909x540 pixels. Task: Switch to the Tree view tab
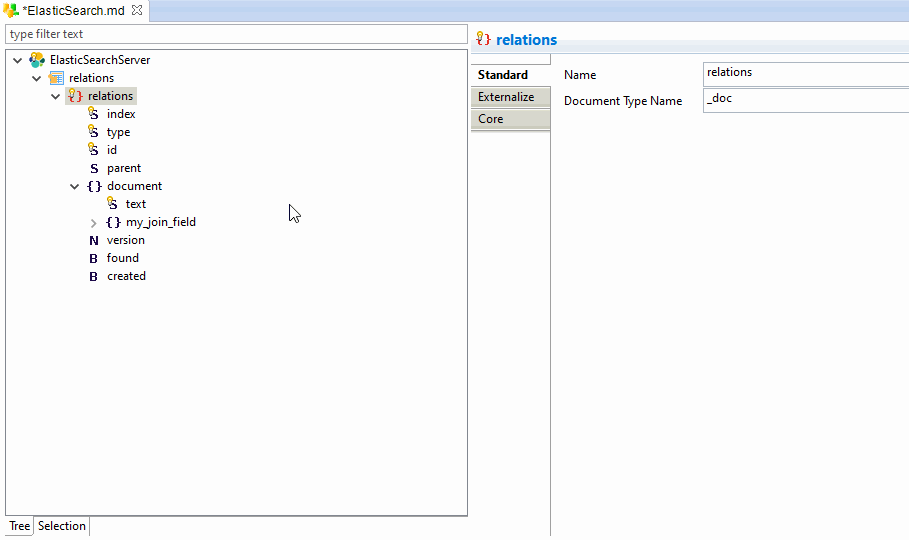(x=19, y=526)
